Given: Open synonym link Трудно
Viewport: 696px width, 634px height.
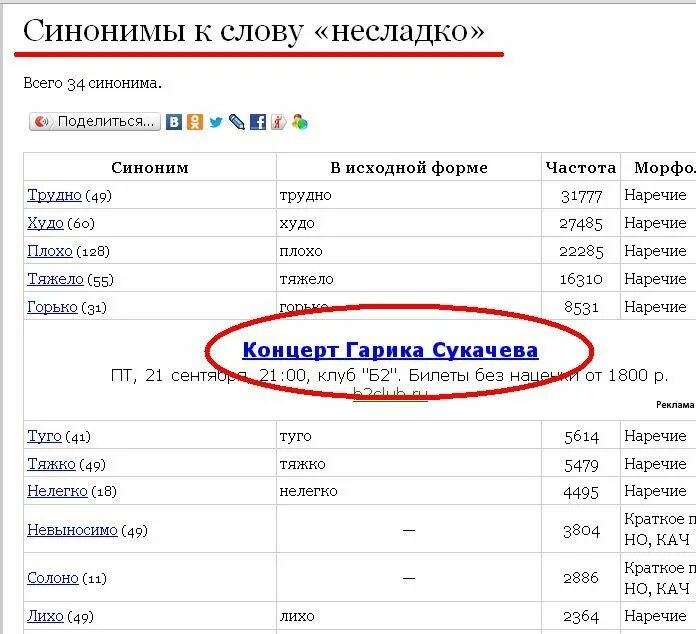Looking at the screenshot, I should click(54, 195).
